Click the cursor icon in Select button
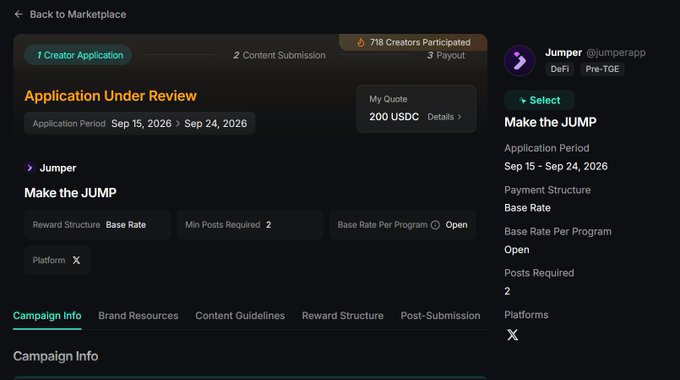 point(523,101)
